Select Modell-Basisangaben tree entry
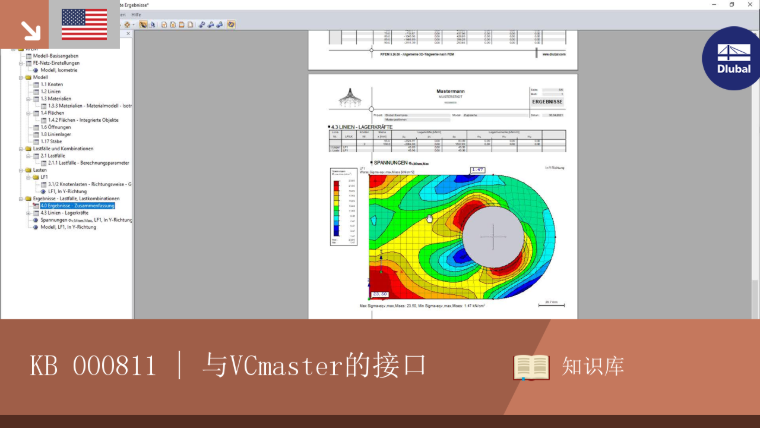Screen dimensions: 760x428 coord(55,56)
